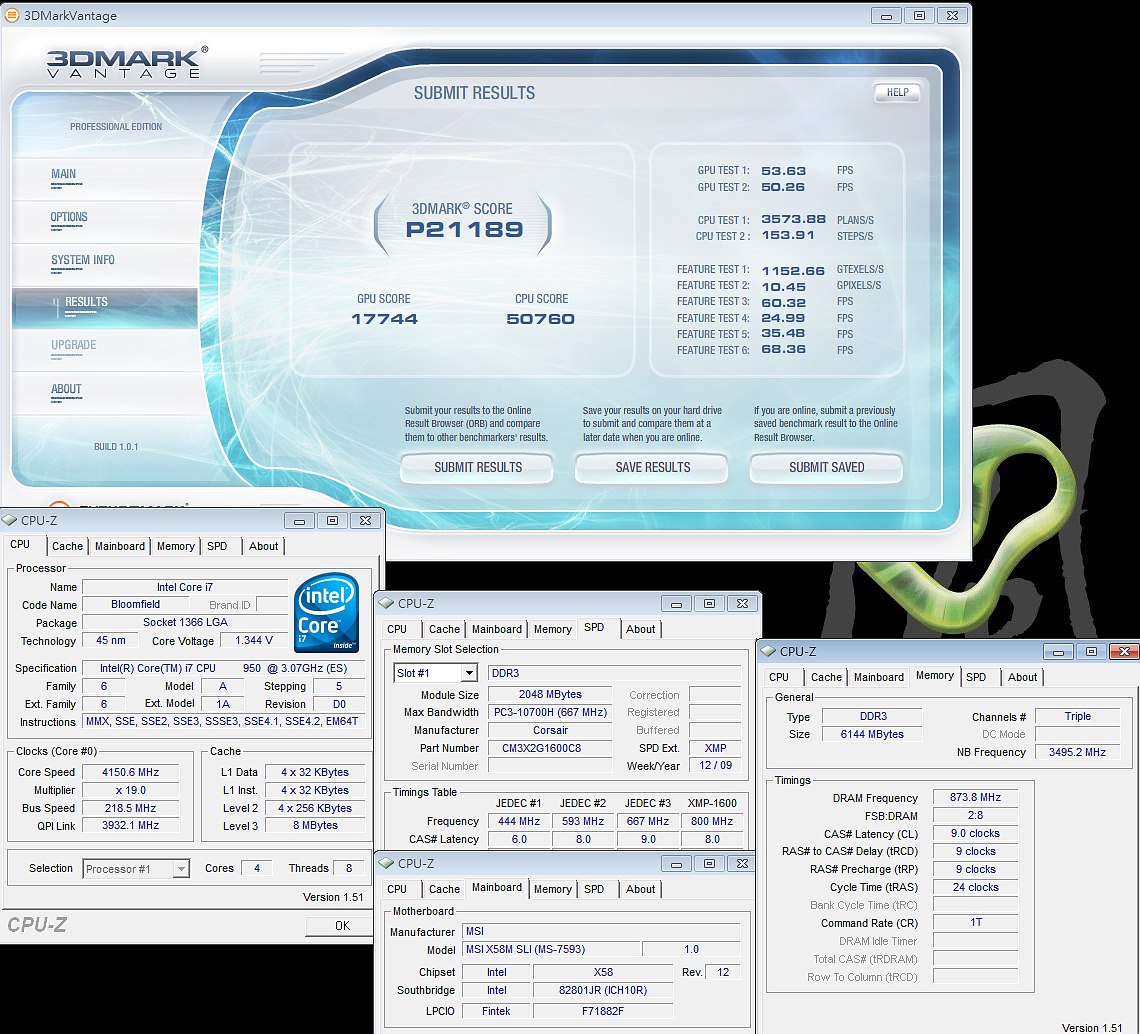Click the Core Speed field 4150.6 MHz
This screenshot has height=1034, width=1140.
tap(130, 772)
